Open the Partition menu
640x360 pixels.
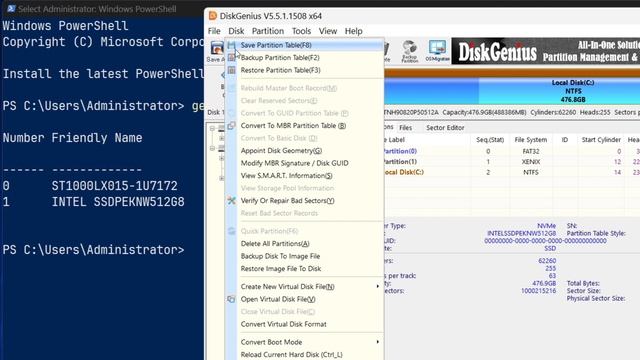(x=268, y=31)
